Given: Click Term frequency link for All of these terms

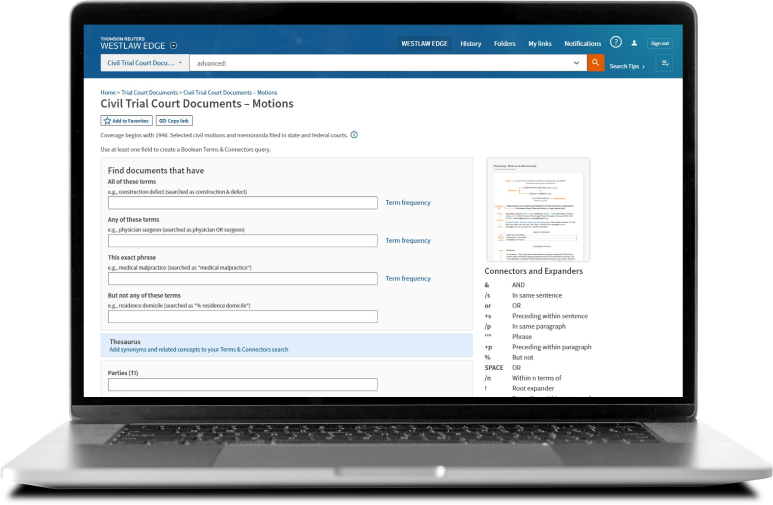Looking at the screenshot, I should click(x=408, y=203).
